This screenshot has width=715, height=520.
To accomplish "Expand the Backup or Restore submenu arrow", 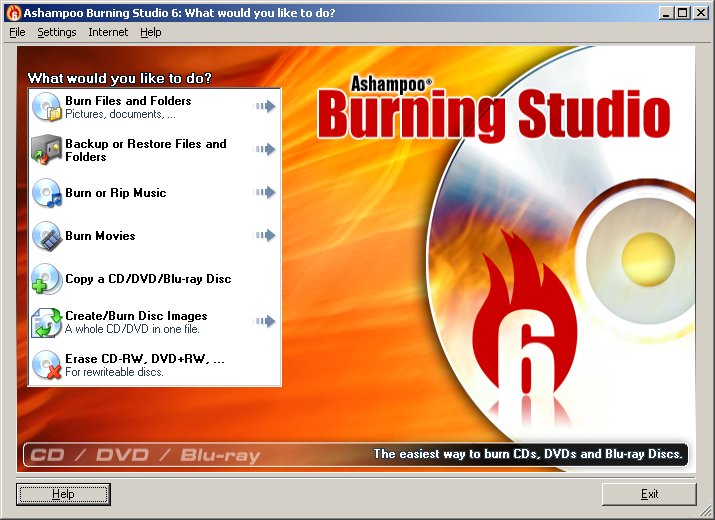I will (264, 150).
